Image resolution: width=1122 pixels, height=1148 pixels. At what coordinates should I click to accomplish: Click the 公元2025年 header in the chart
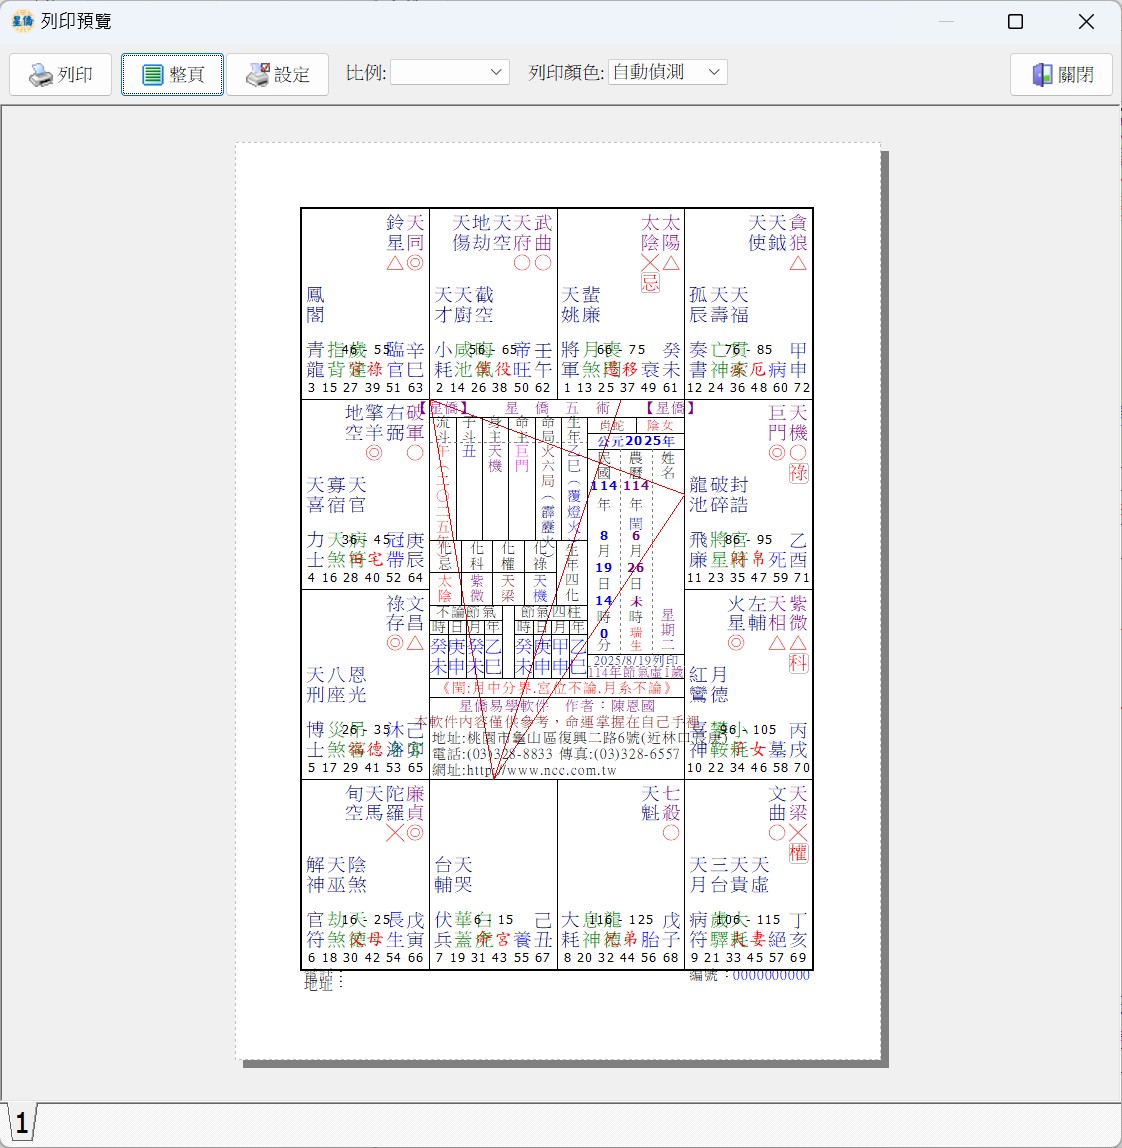point(636,441)
